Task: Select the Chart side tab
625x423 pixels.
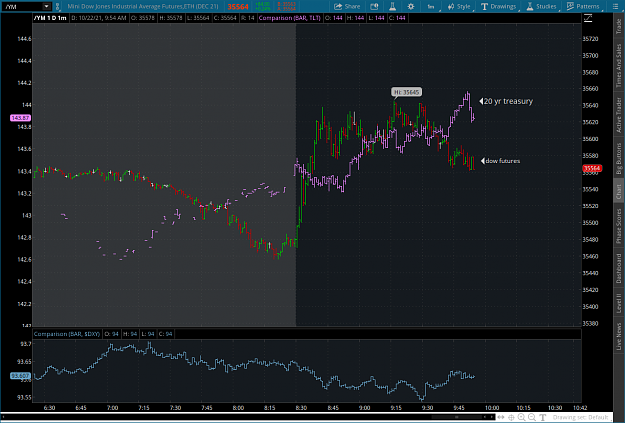Action: click(x=619, y=192)
